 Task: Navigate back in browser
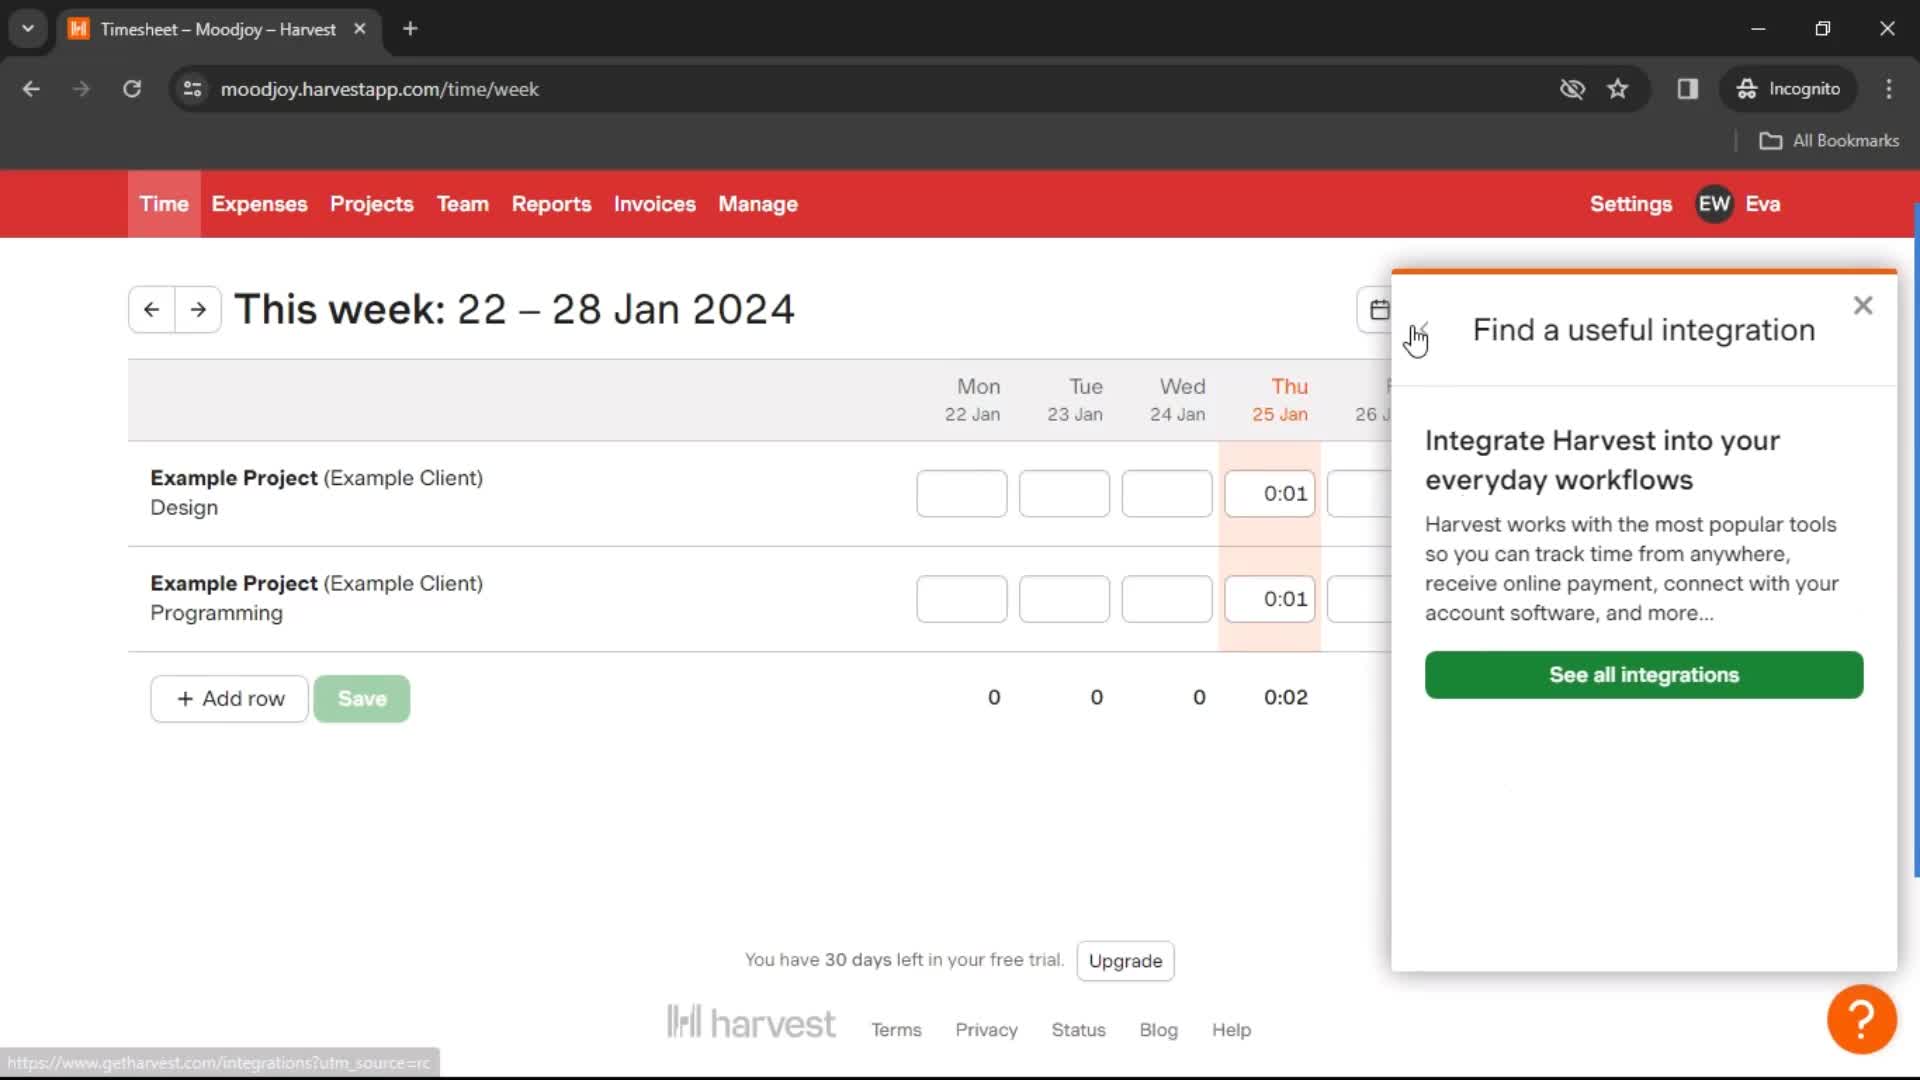pos(31,89)
